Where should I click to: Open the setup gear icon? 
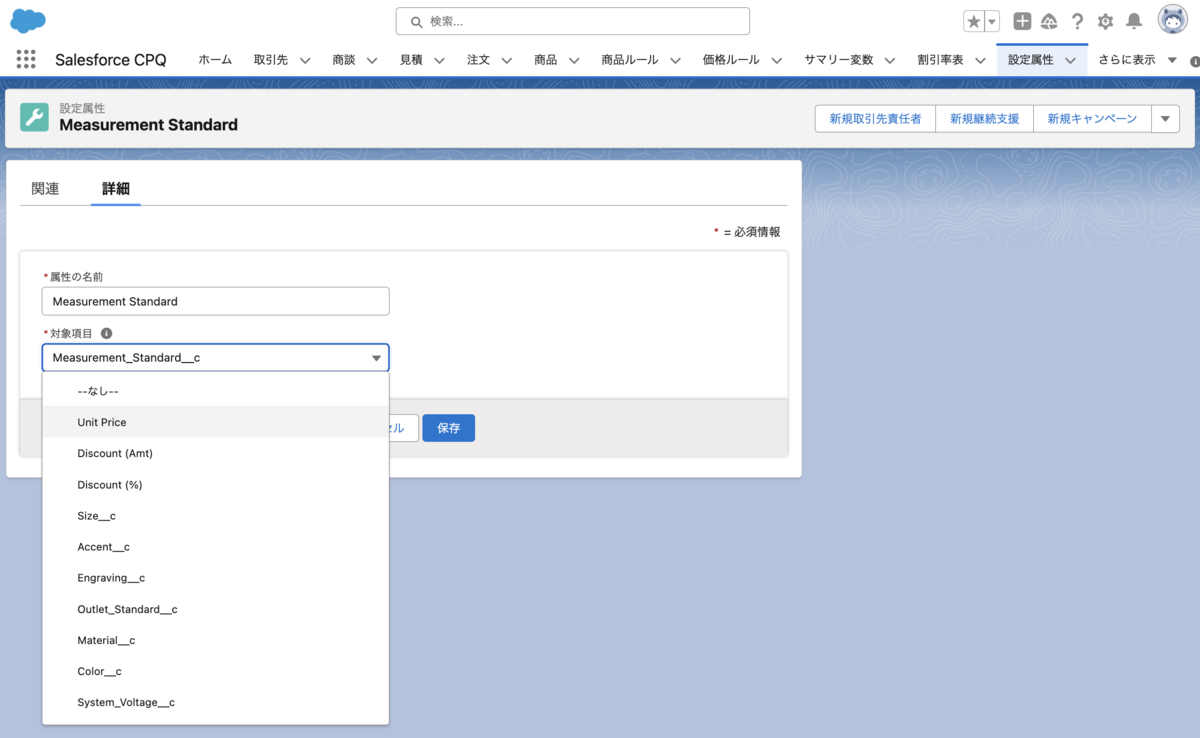(x=1105, y=20)
